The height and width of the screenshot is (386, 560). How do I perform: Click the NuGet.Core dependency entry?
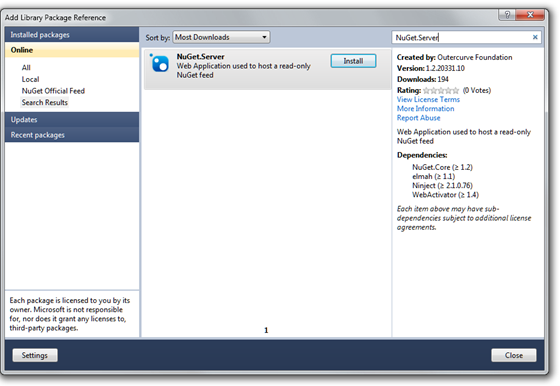(442, 167)
